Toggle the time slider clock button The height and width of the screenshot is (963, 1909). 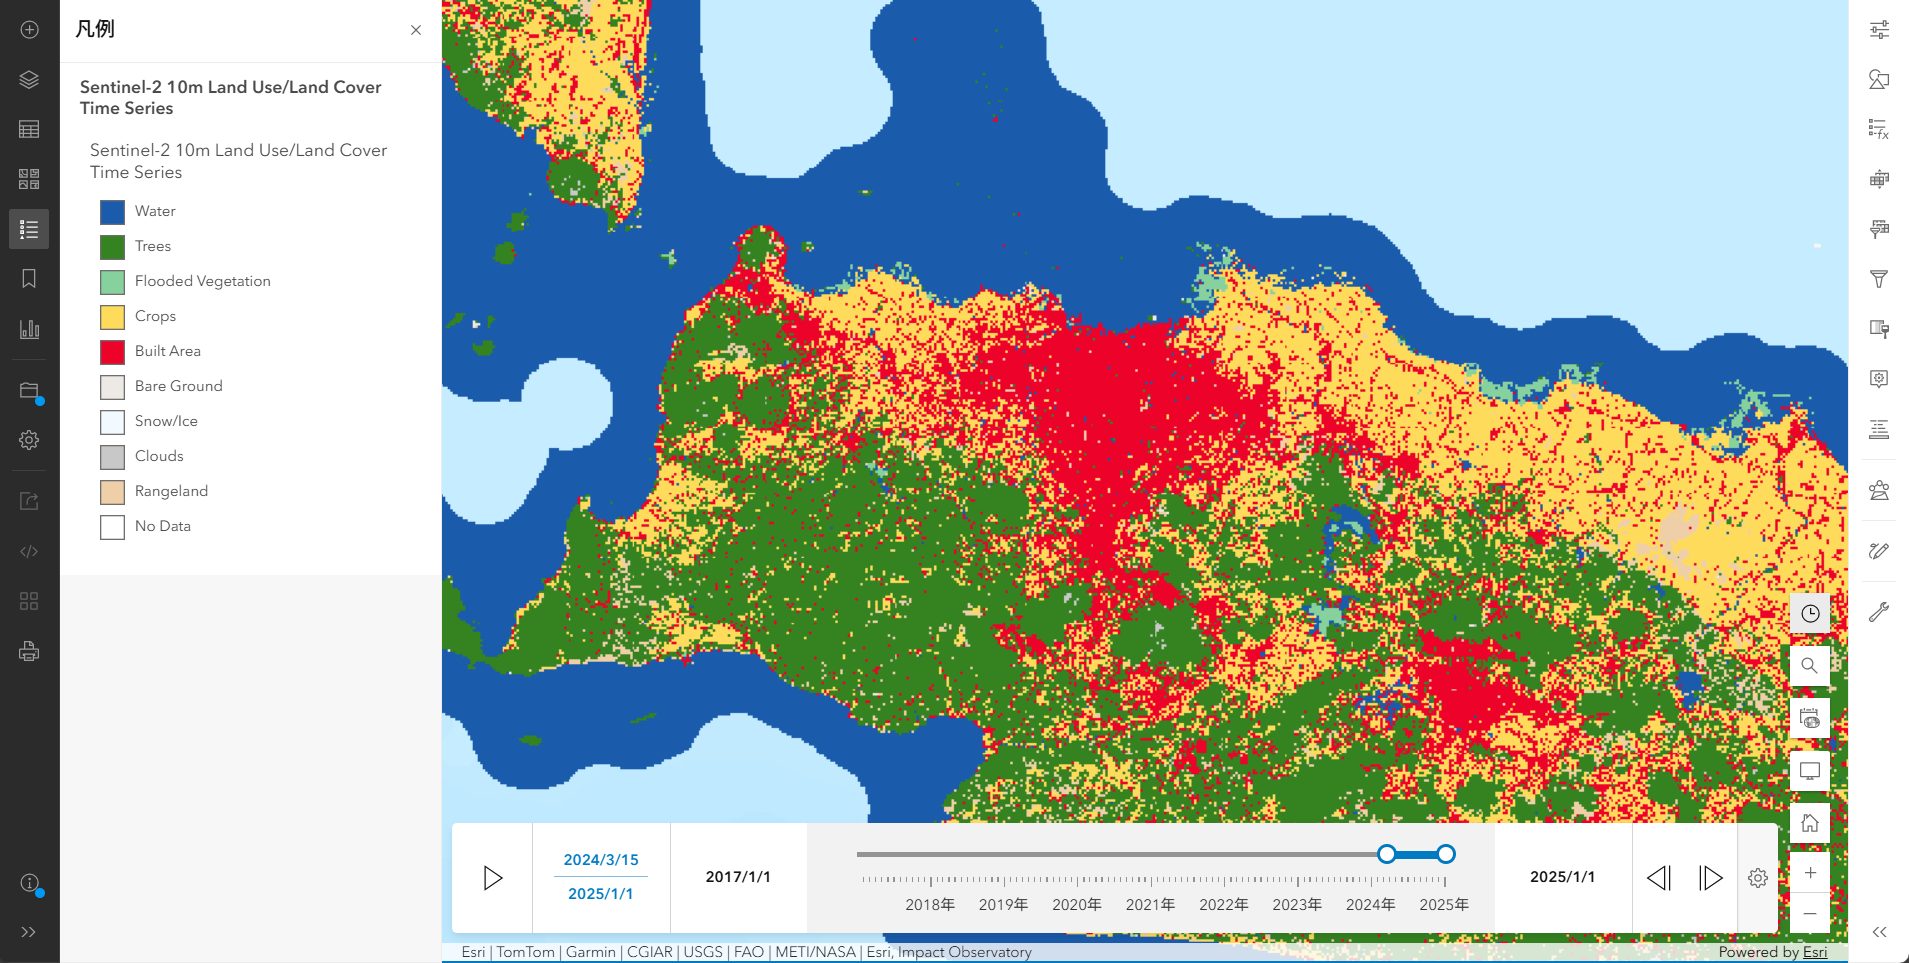coord(1809,614)
